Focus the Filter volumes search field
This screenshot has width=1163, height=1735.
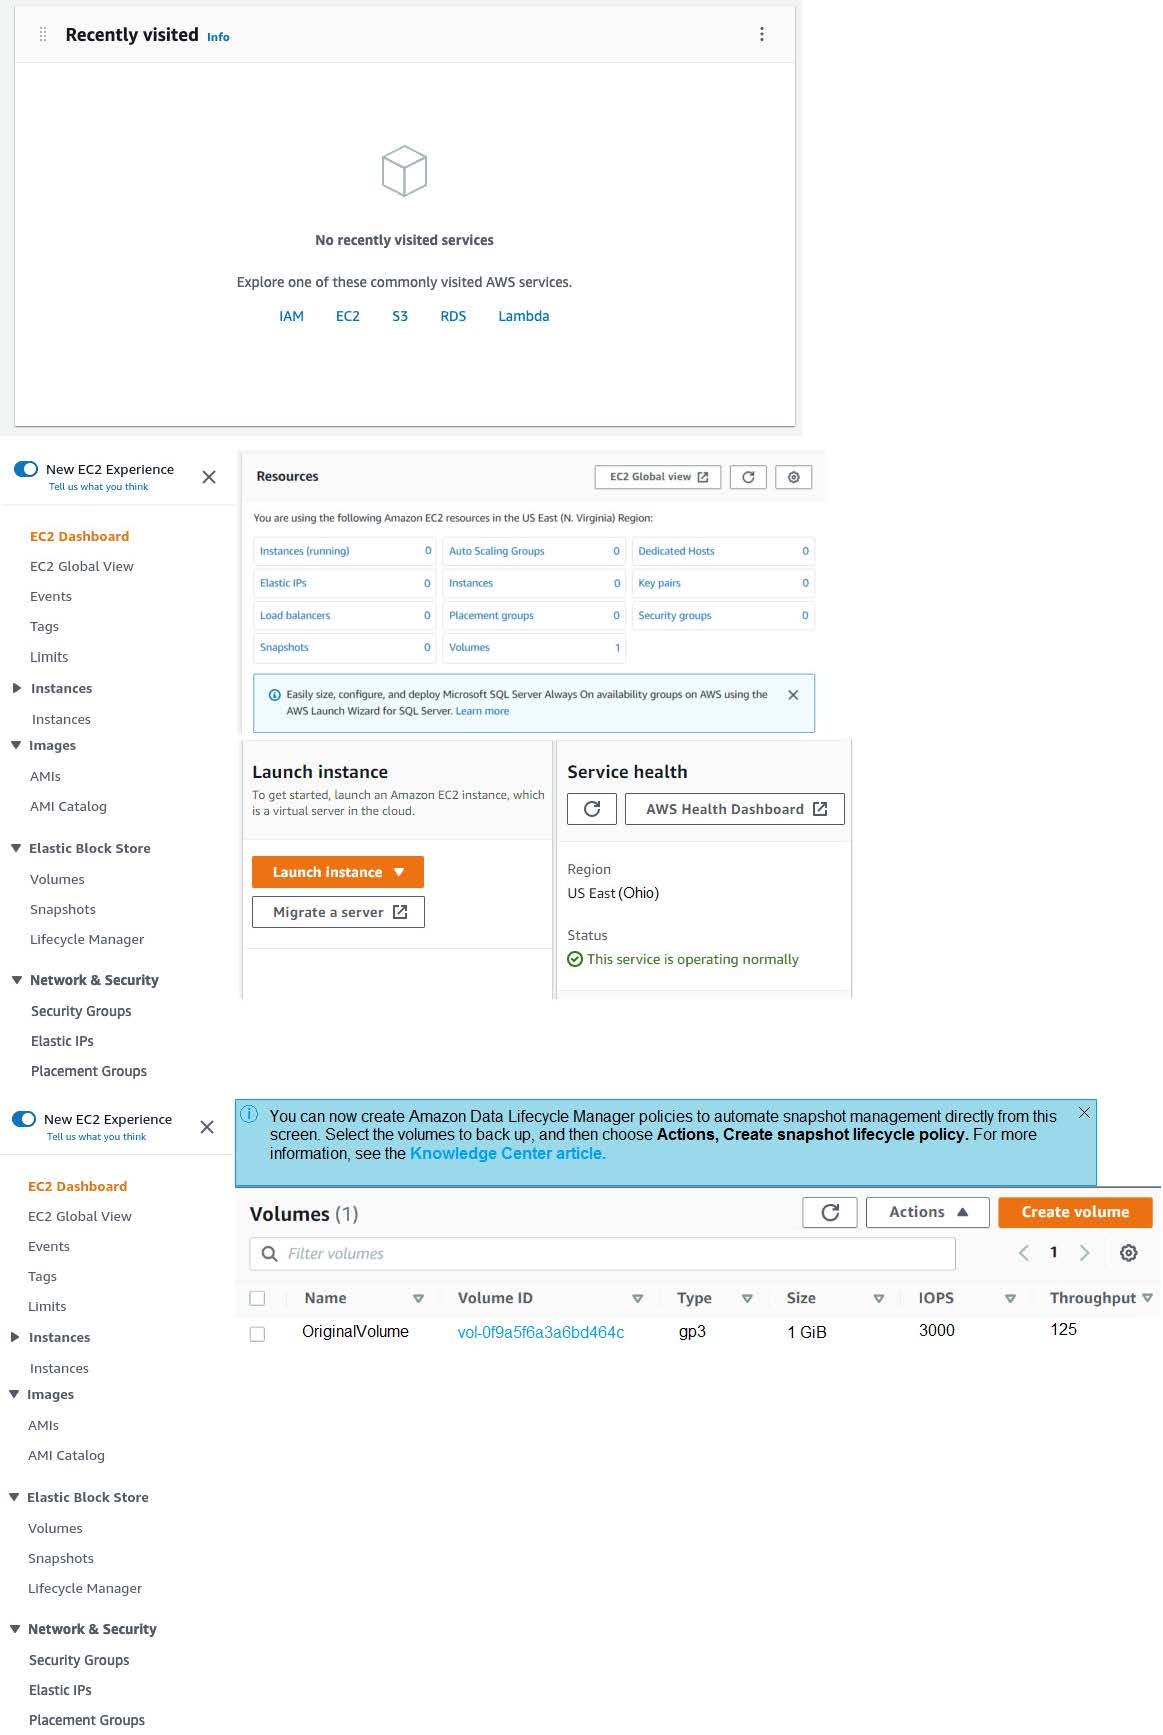(602, 1253)
